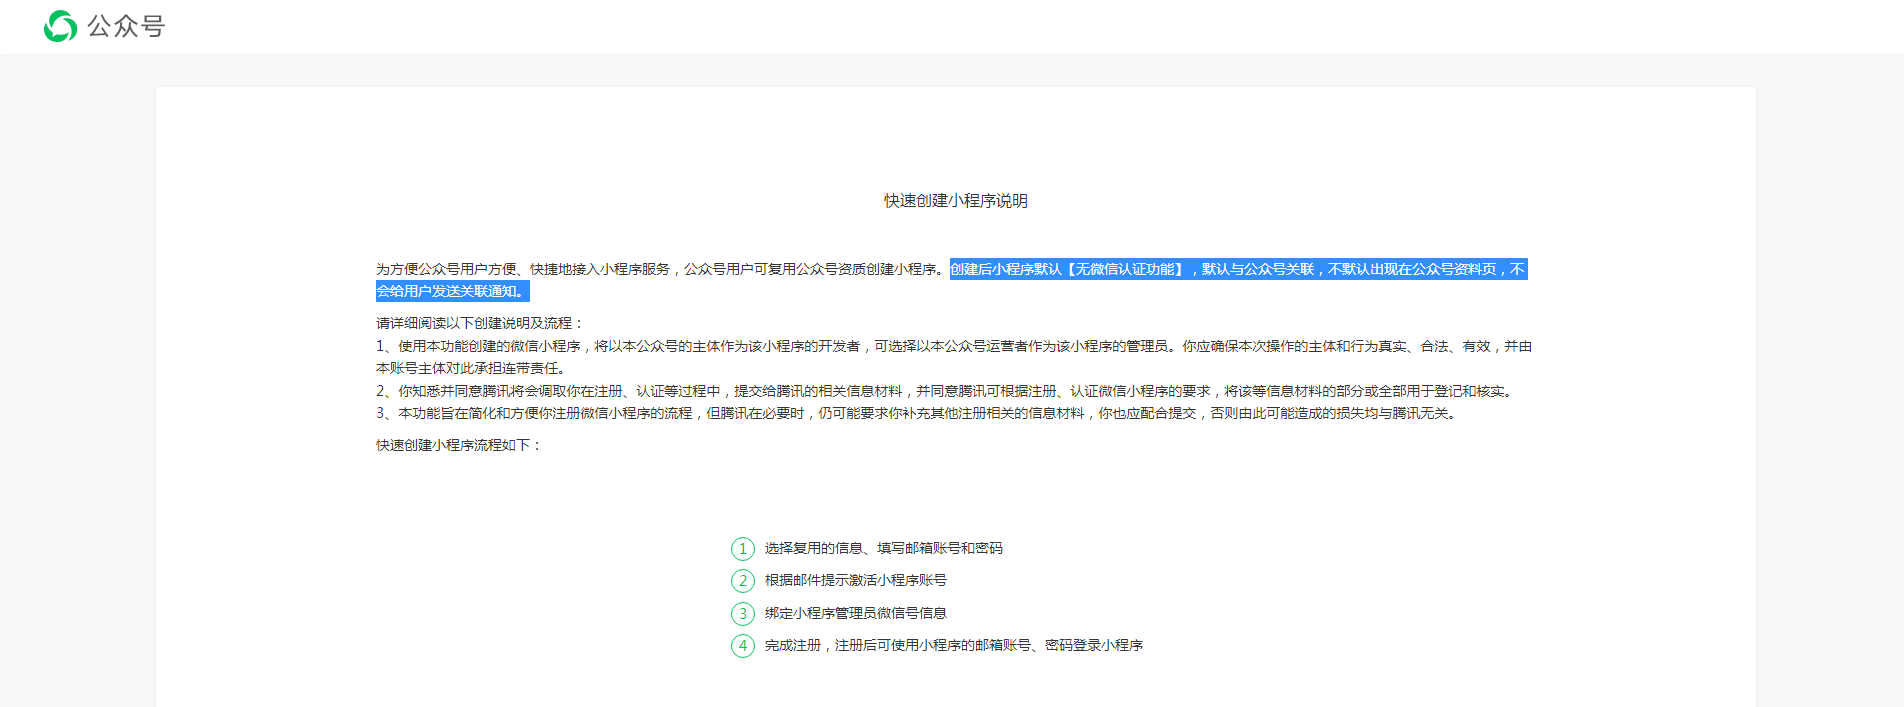The width and height of the screenshot is (1904, 707).
Task: Click the step 2 circle icon
Action: point(743,581)
